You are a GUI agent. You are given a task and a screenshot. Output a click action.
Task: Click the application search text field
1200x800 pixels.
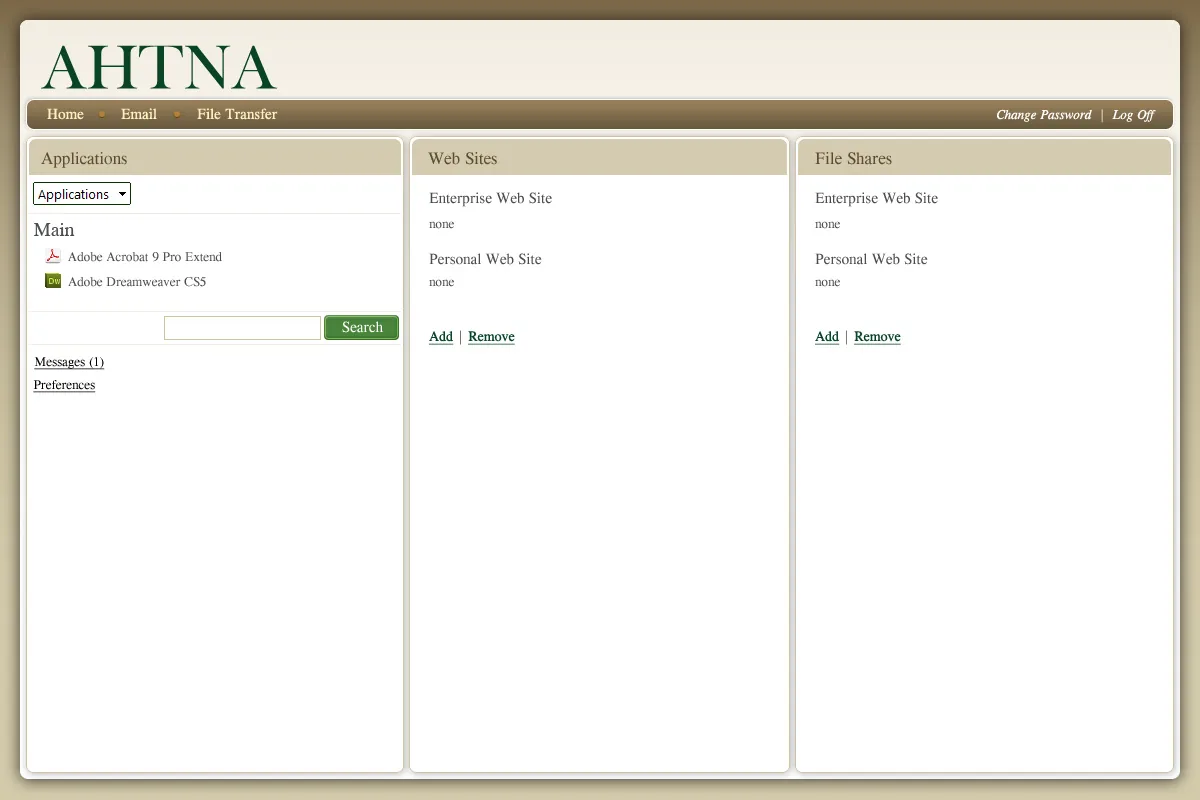242,327
